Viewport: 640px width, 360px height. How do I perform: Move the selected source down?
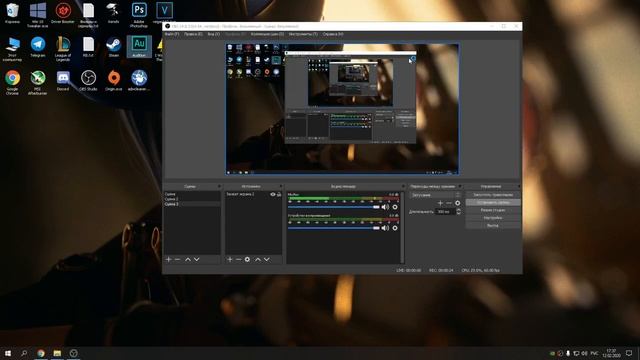pyautogui.click(x=267, y=260)
